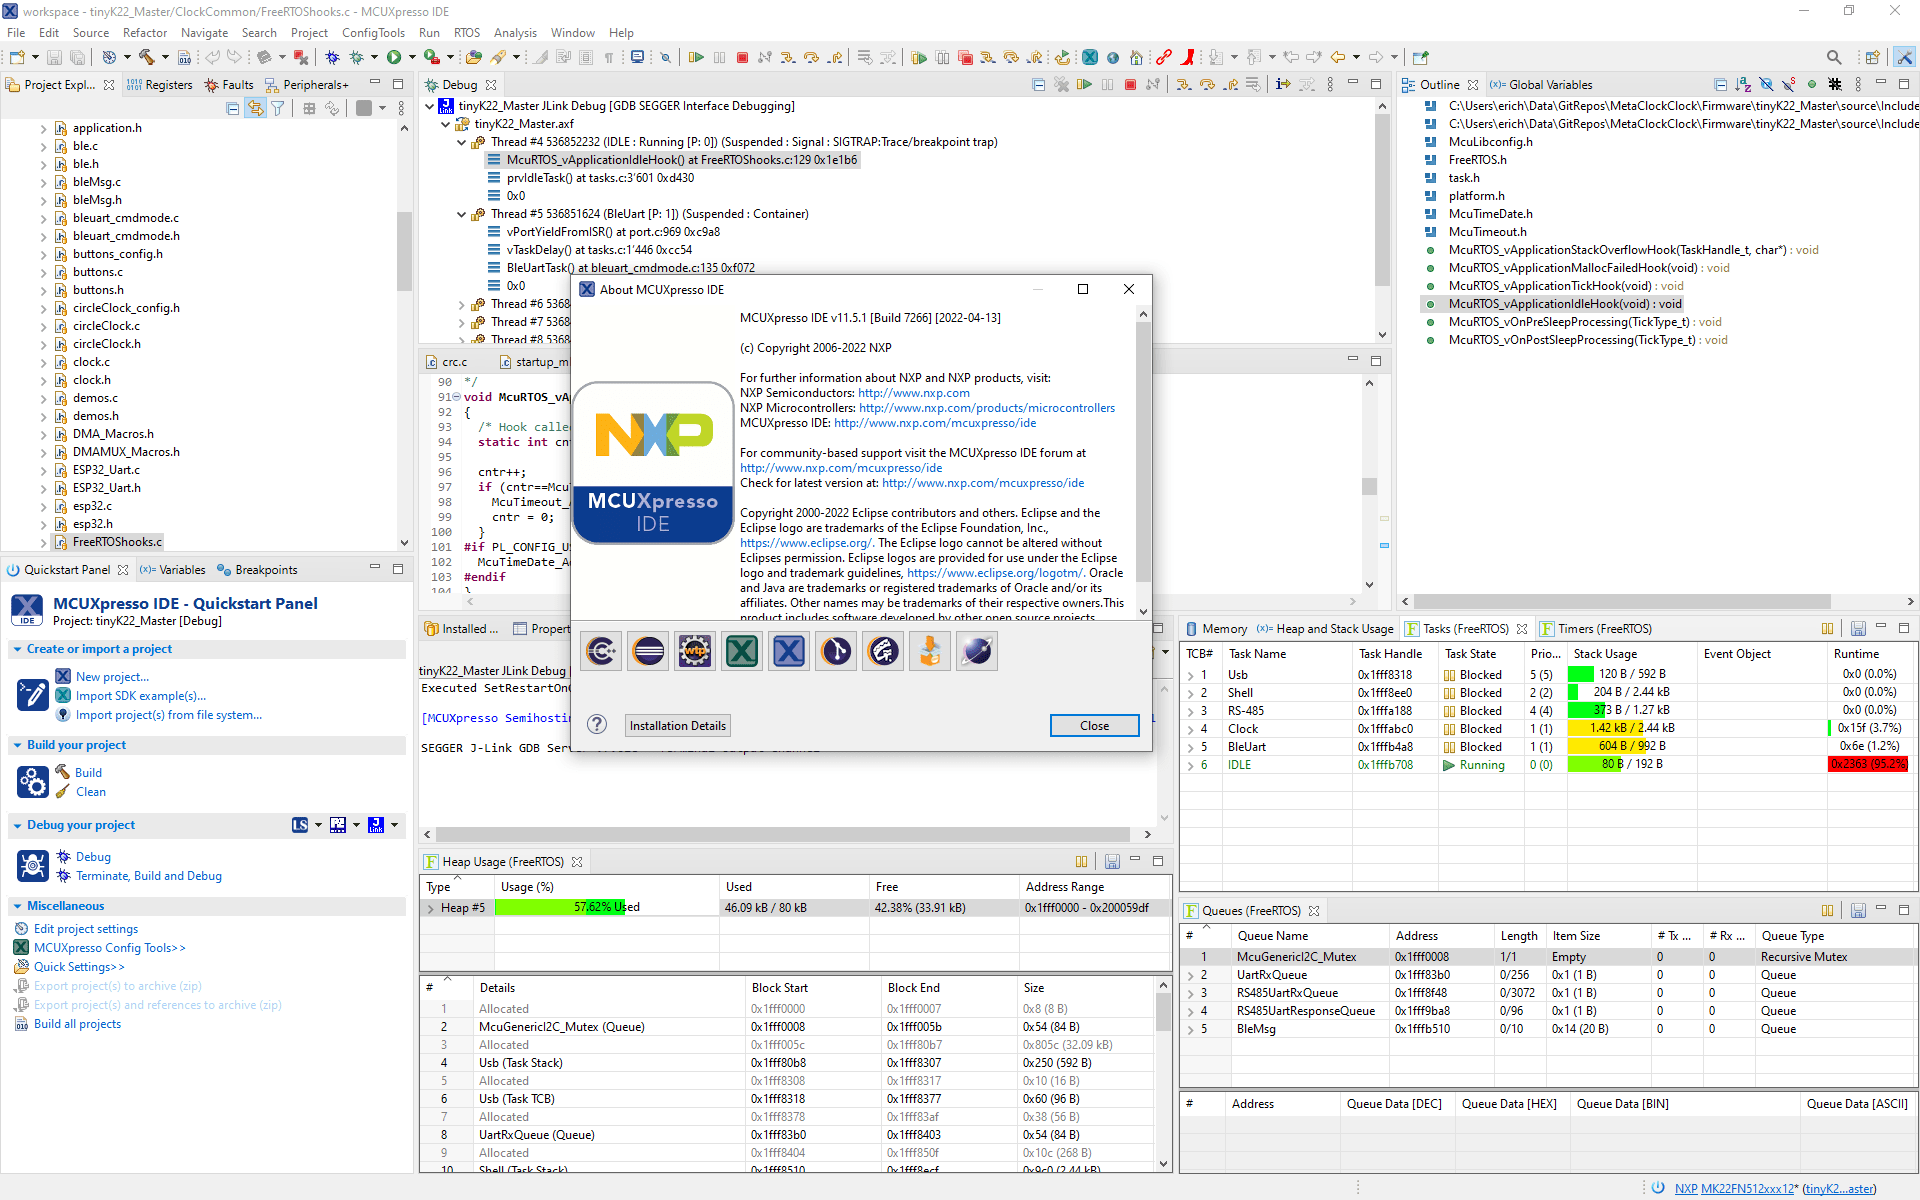Click the search magnifier icon at top right

point(1833,58)
